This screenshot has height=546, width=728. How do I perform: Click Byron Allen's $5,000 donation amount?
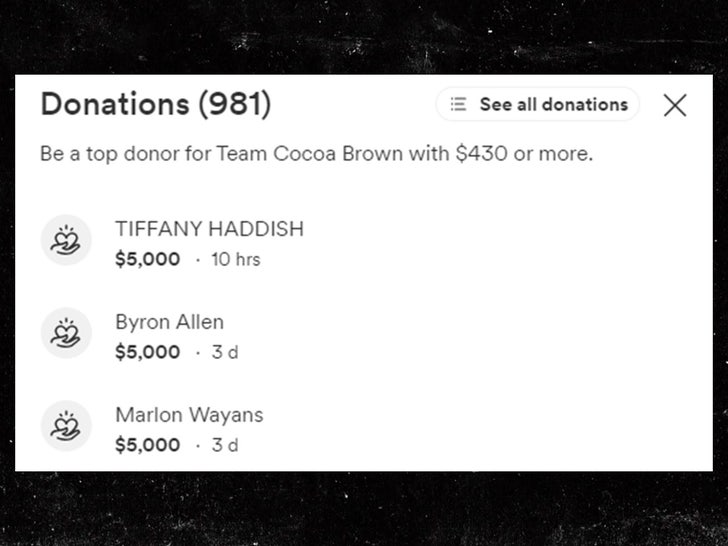(147, 353)
